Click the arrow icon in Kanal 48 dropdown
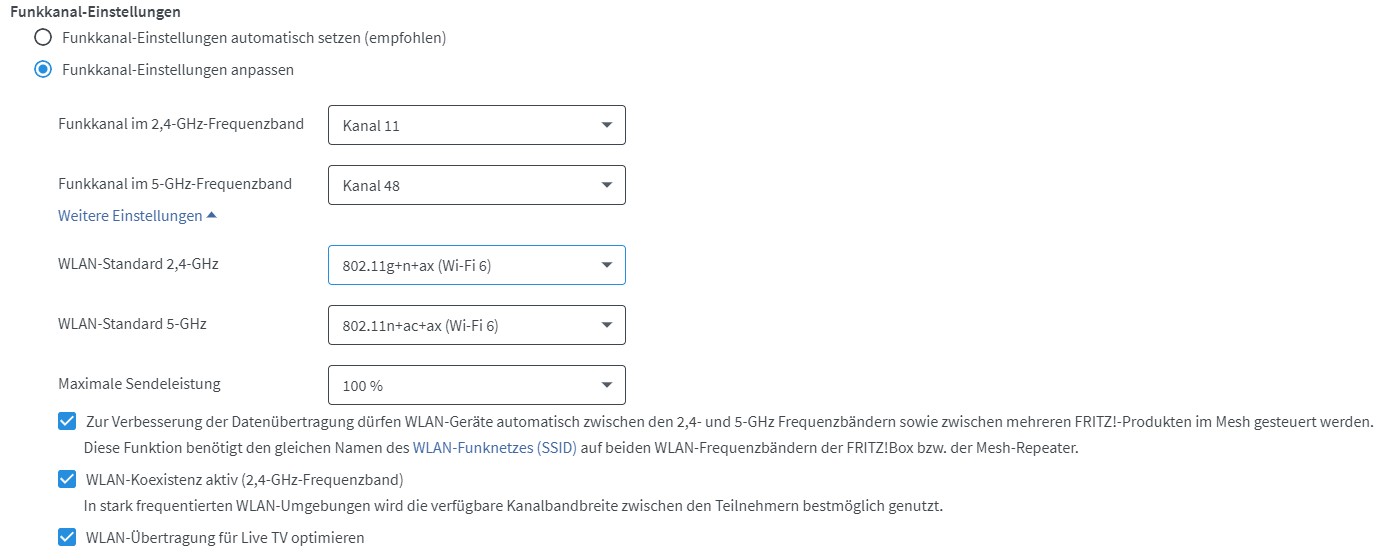 pos(606,185)
